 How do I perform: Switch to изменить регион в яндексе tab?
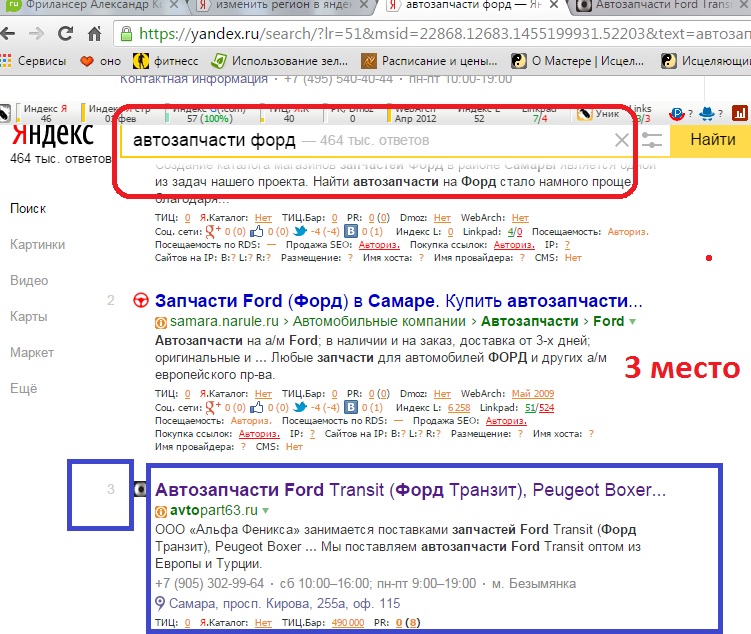tap(284, 6)
